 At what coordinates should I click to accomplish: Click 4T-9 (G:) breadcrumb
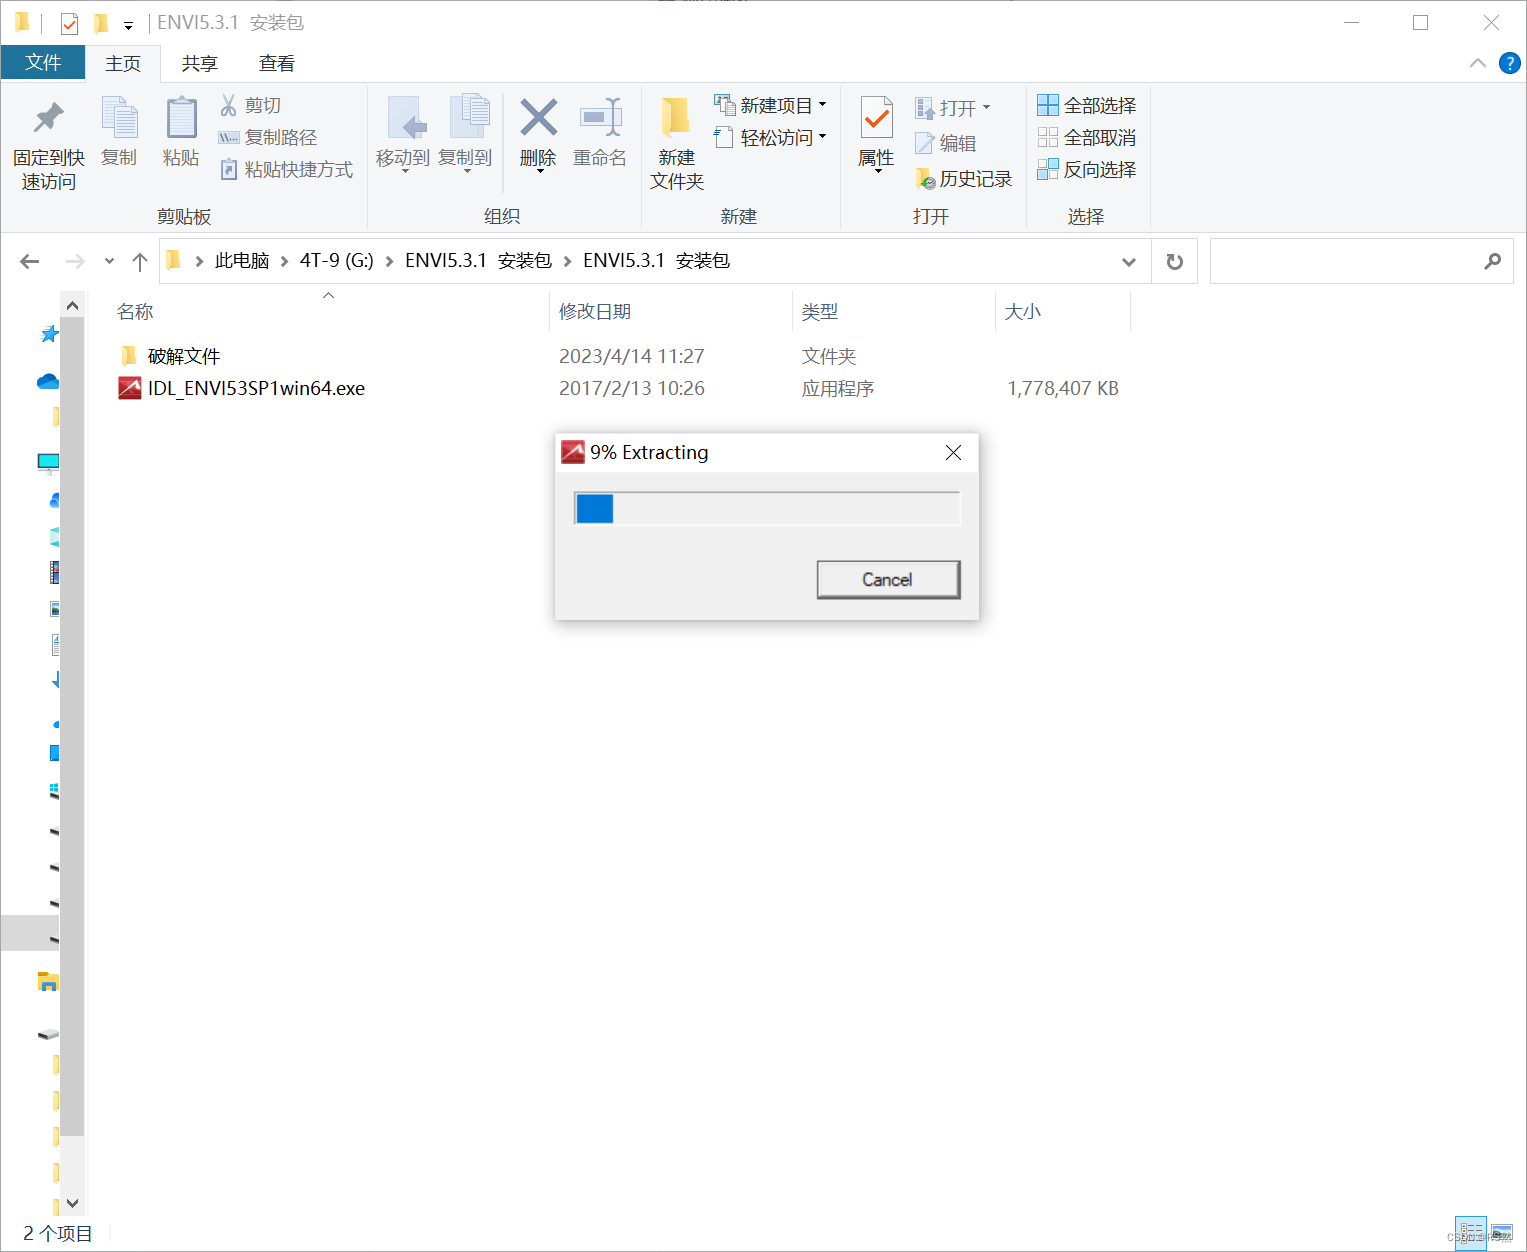point(337,260)
